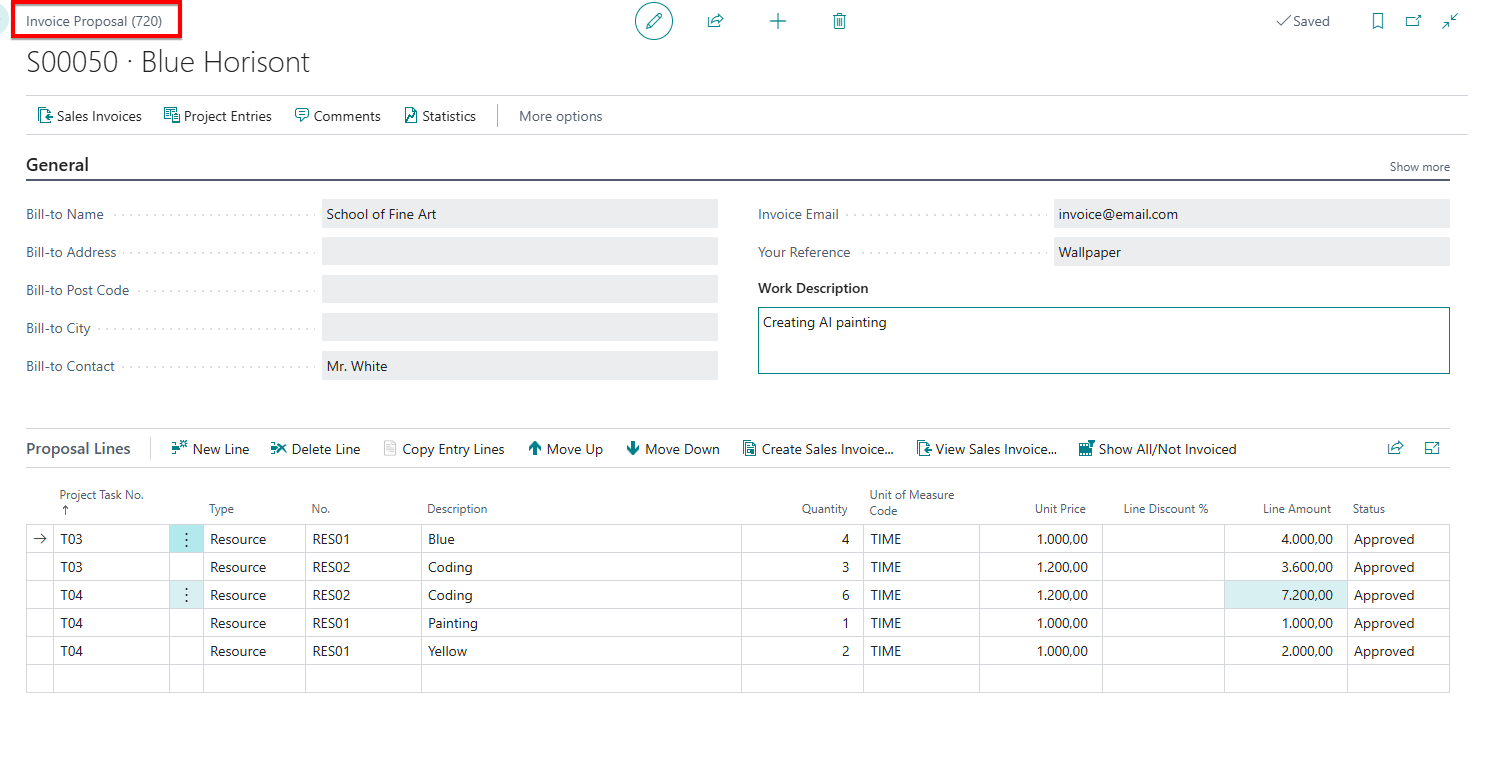Click Unit Price column header
This screenshot has width=1505, height=778.
pyautogui.click(x=1060, y=509)
